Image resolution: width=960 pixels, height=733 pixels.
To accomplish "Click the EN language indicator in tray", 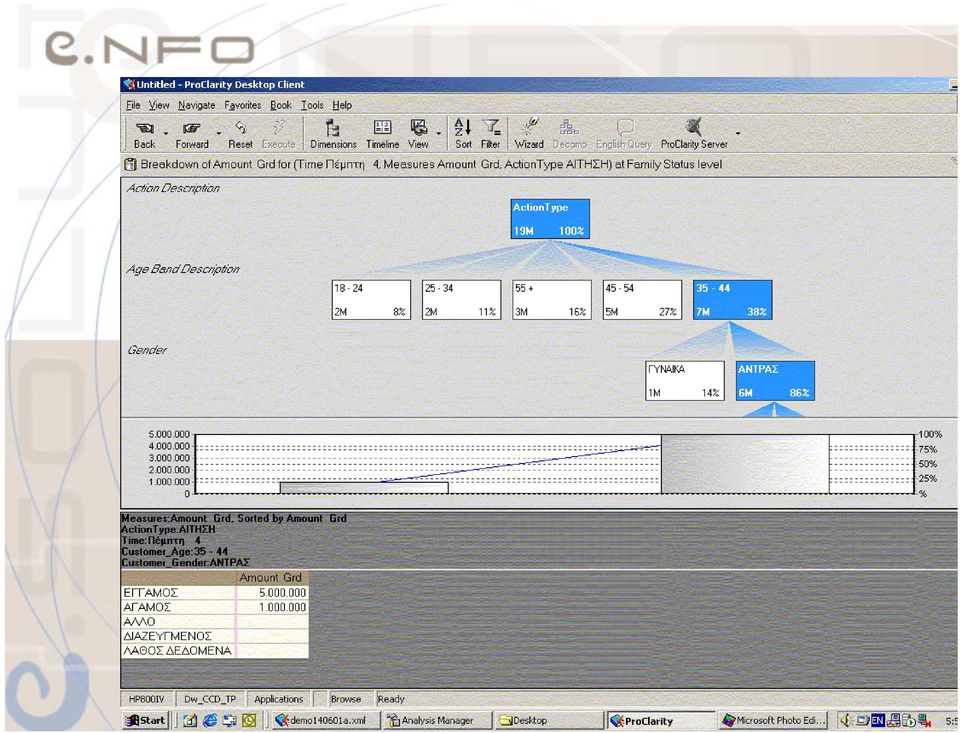I will [878, 720].
